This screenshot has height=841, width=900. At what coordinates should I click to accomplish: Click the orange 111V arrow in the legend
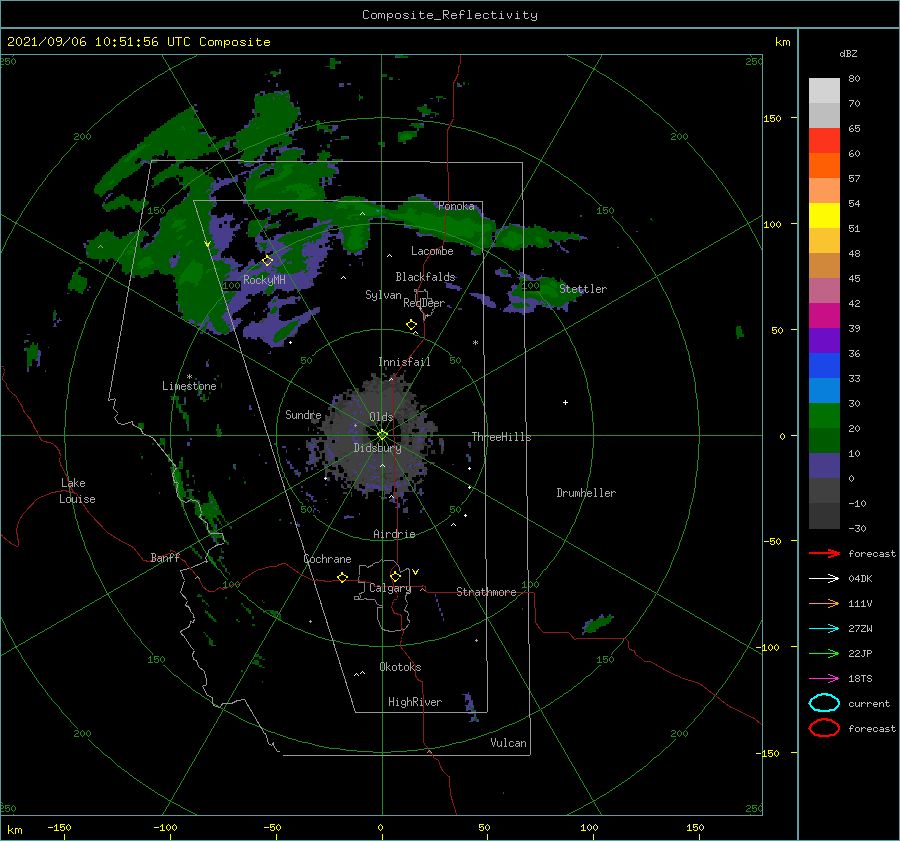(x=824, y=603)
